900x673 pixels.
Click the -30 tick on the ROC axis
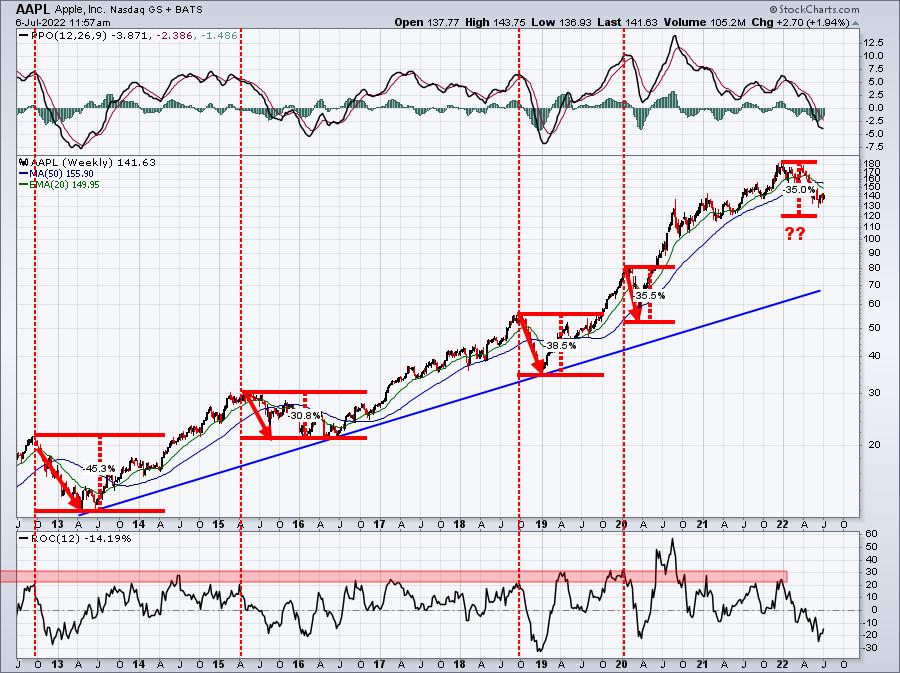point(870,648)
